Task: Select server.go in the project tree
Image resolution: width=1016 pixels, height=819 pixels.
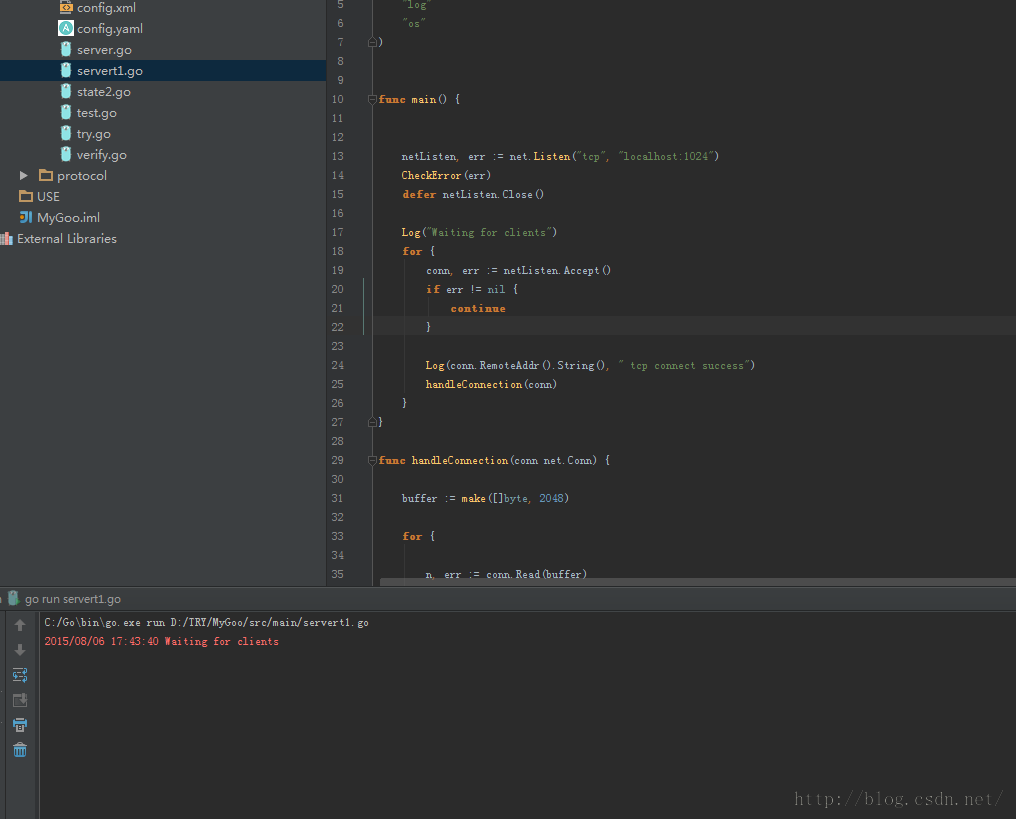Action: click(x=104, y=50)
